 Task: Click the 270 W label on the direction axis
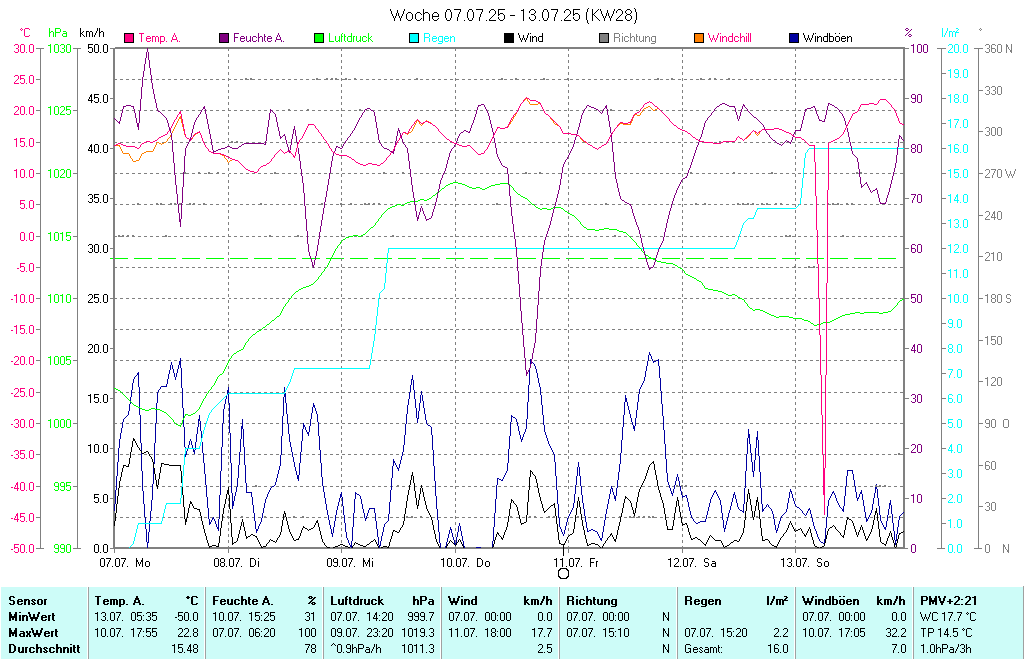(1000, 174)
